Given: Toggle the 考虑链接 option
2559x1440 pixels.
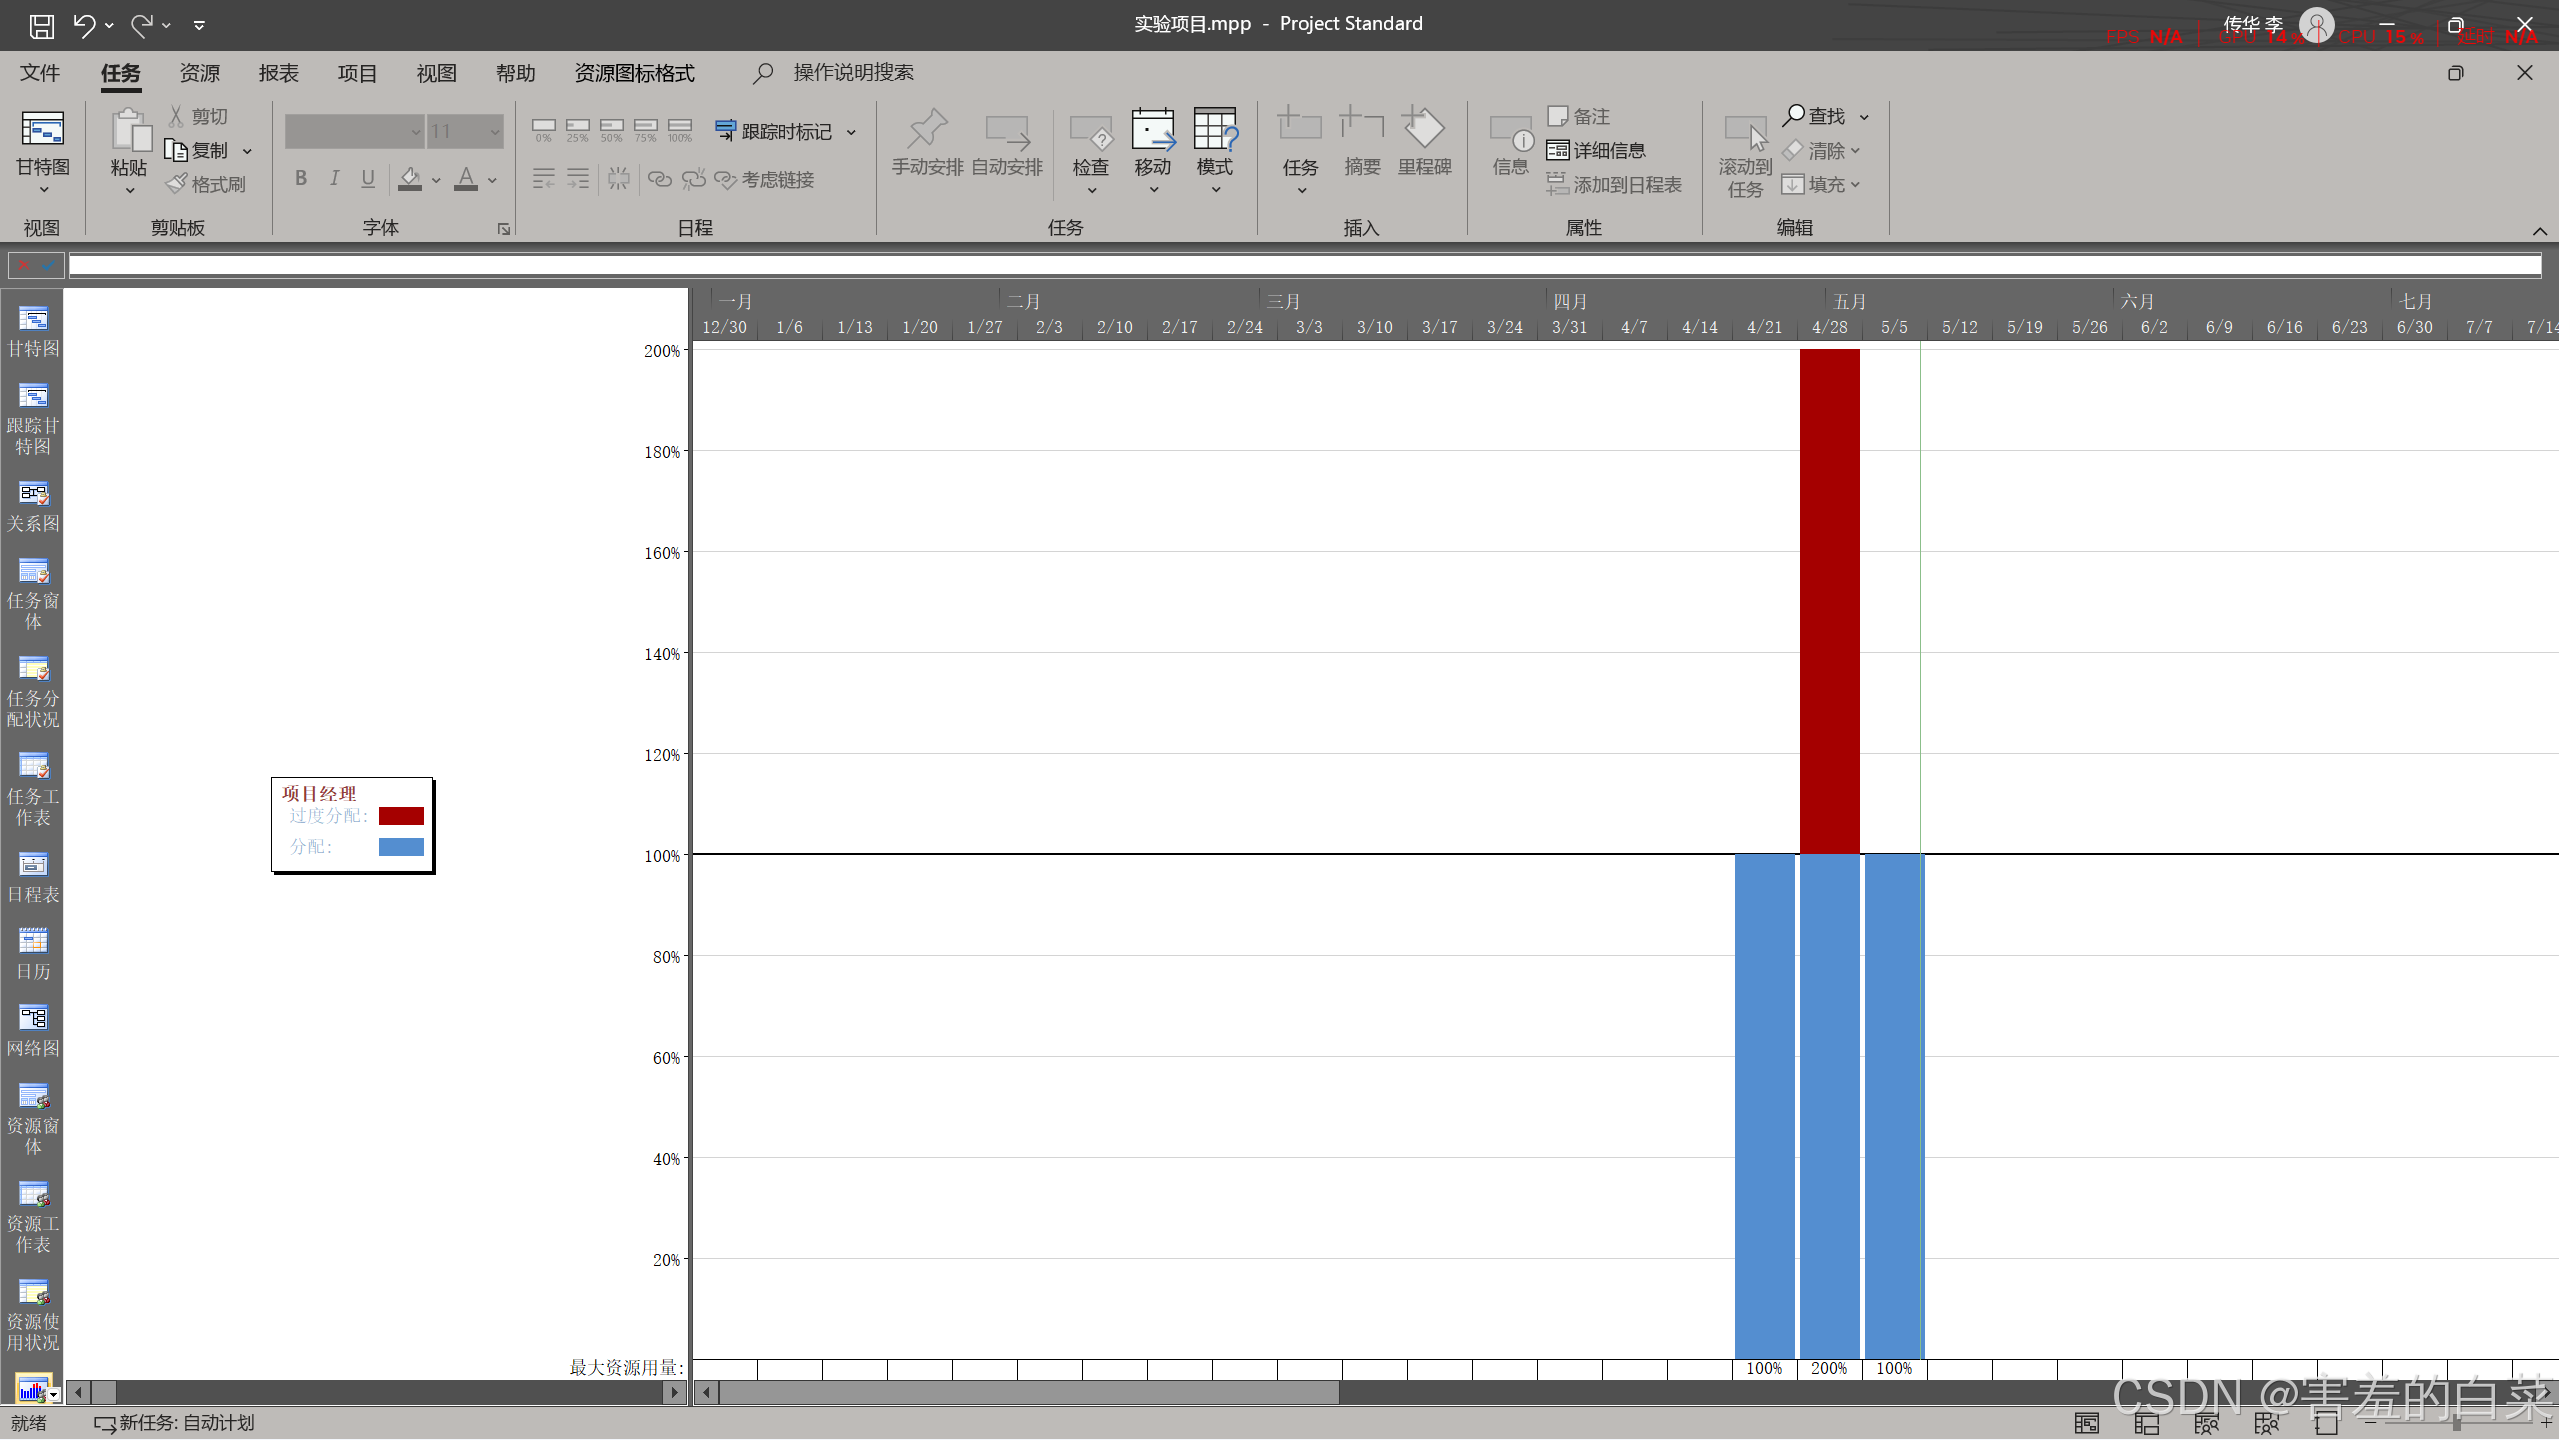Looking at the screenshot, I should click(765, 179).
